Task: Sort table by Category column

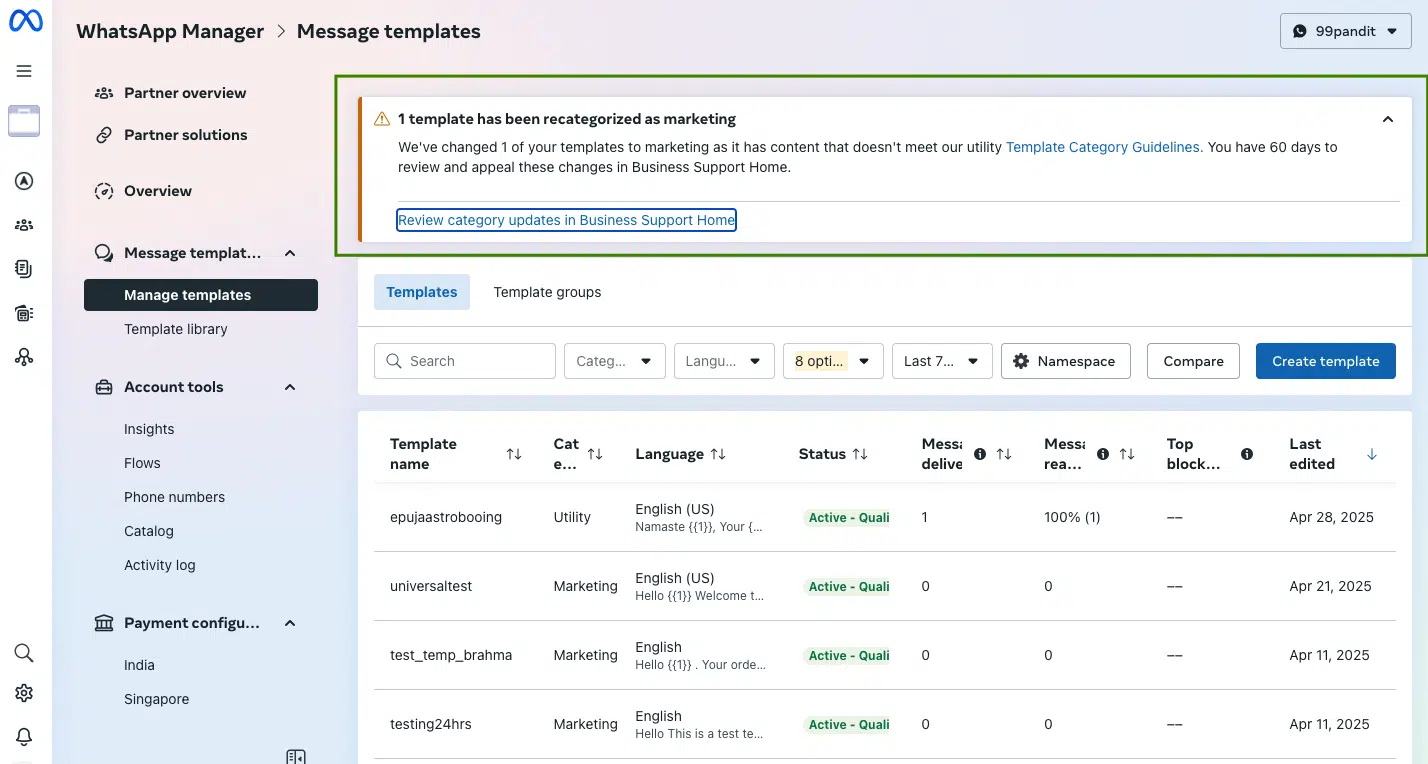Action: click(595, 454)
